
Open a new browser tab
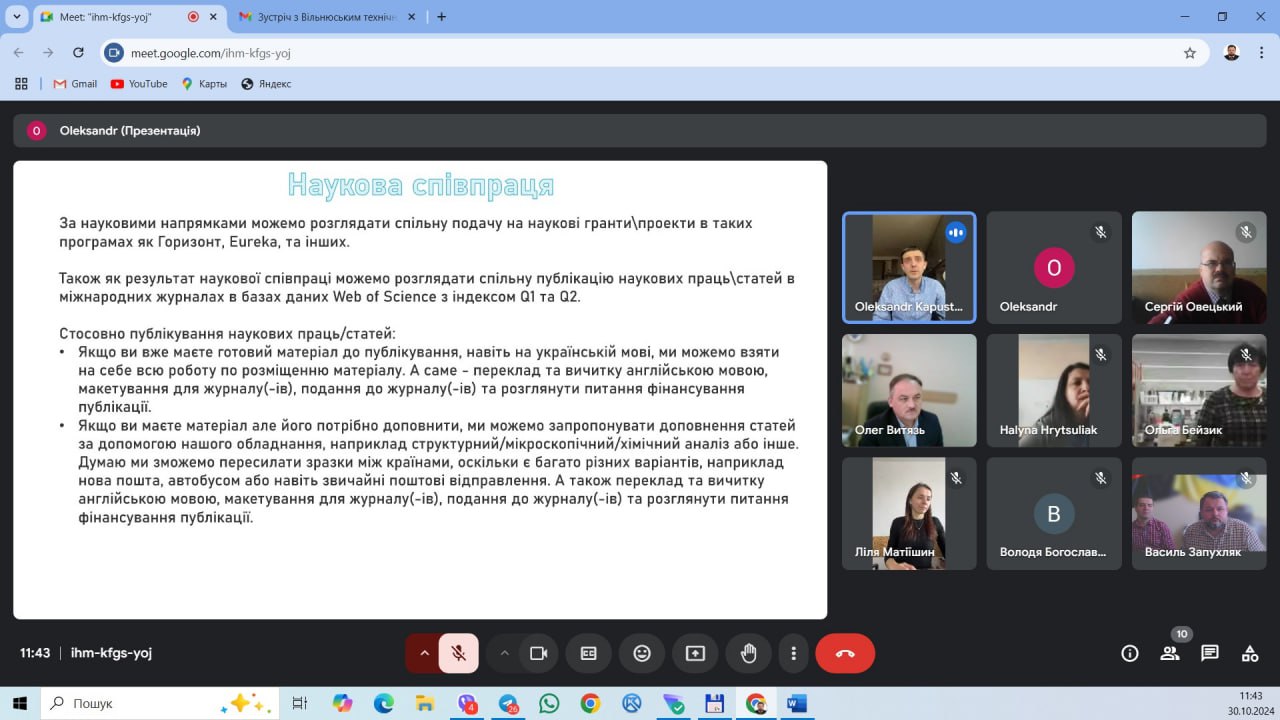(x=442, y=17)
